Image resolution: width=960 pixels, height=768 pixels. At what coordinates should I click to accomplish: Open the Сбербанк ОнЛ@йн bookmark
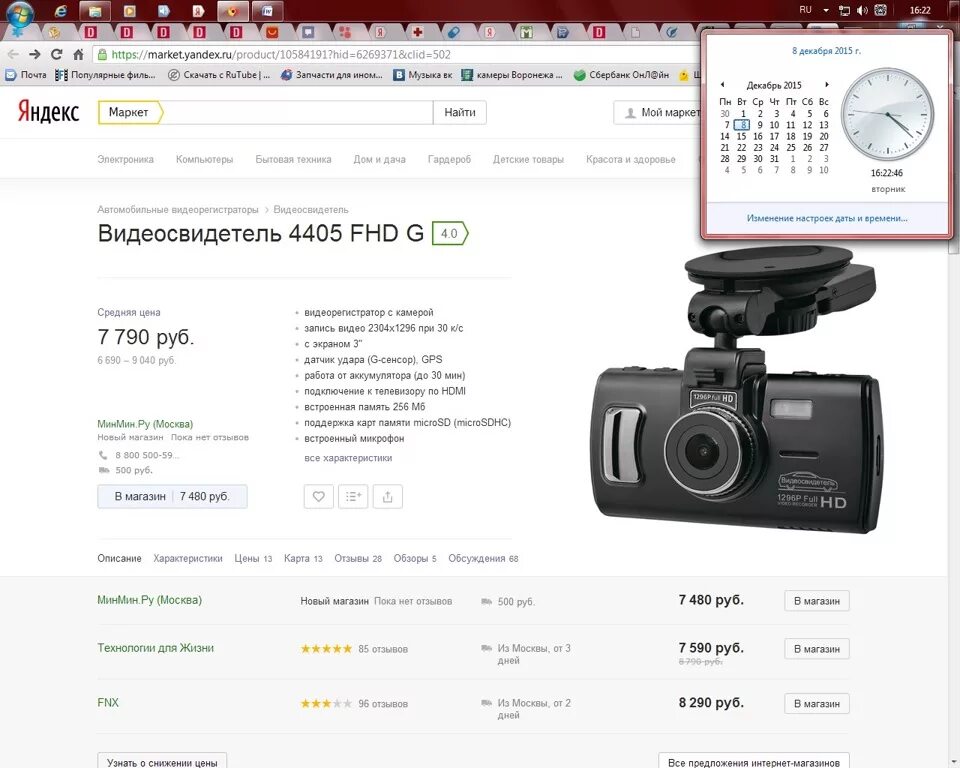621,75
